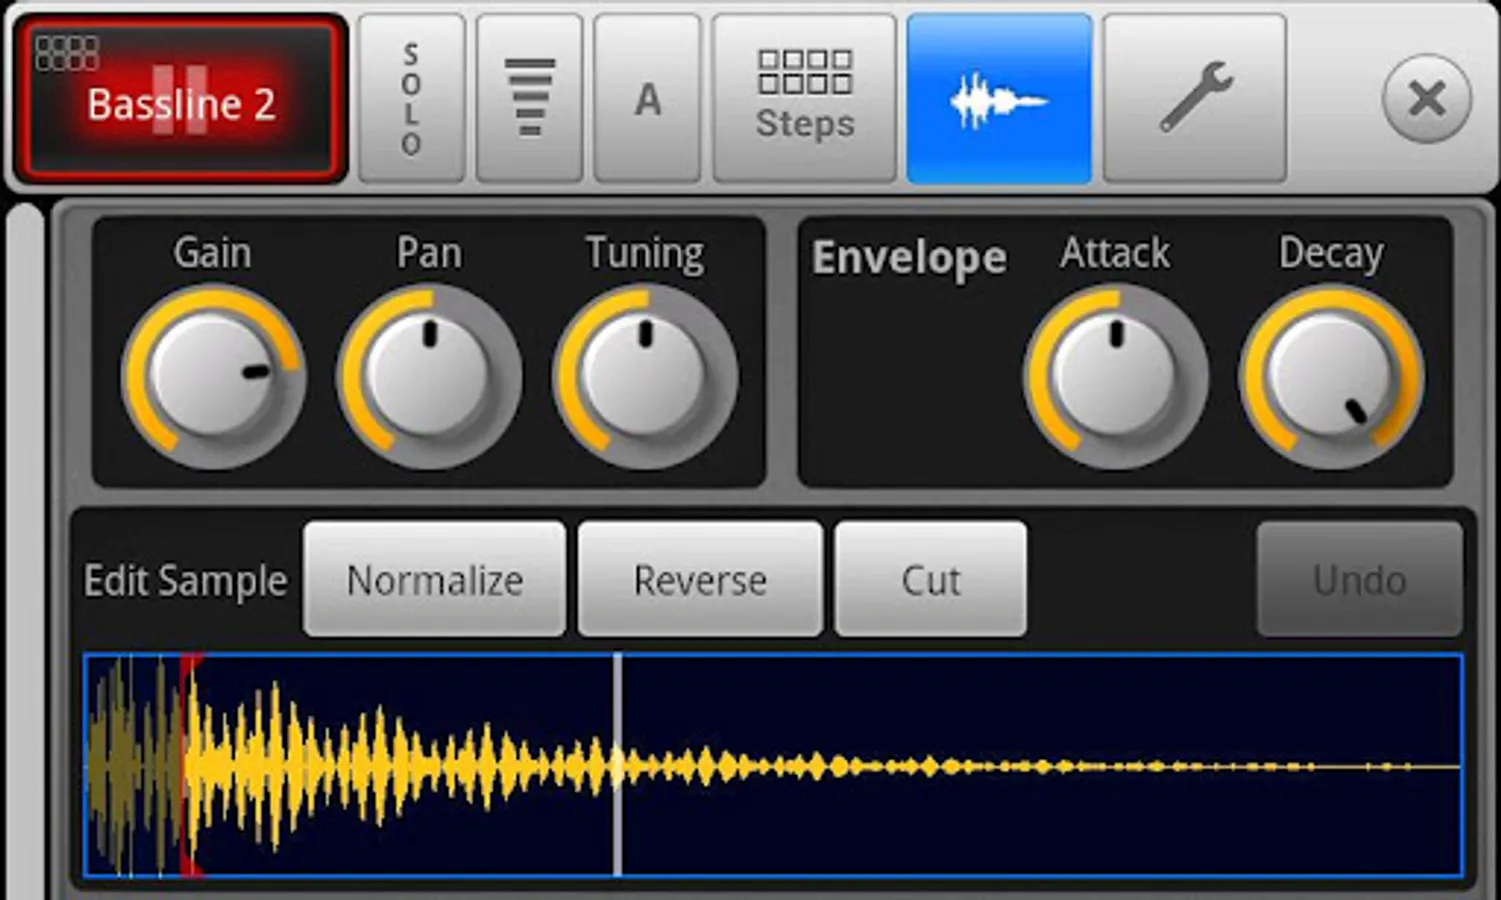Click the white end marker line in the waveform

pos(618,766)
